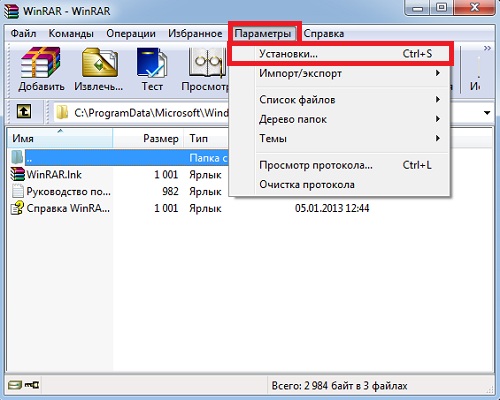This screenshot has height=400, width=500.
Task: Minimize the WinRAR window
Action: (x=417, y=8)
